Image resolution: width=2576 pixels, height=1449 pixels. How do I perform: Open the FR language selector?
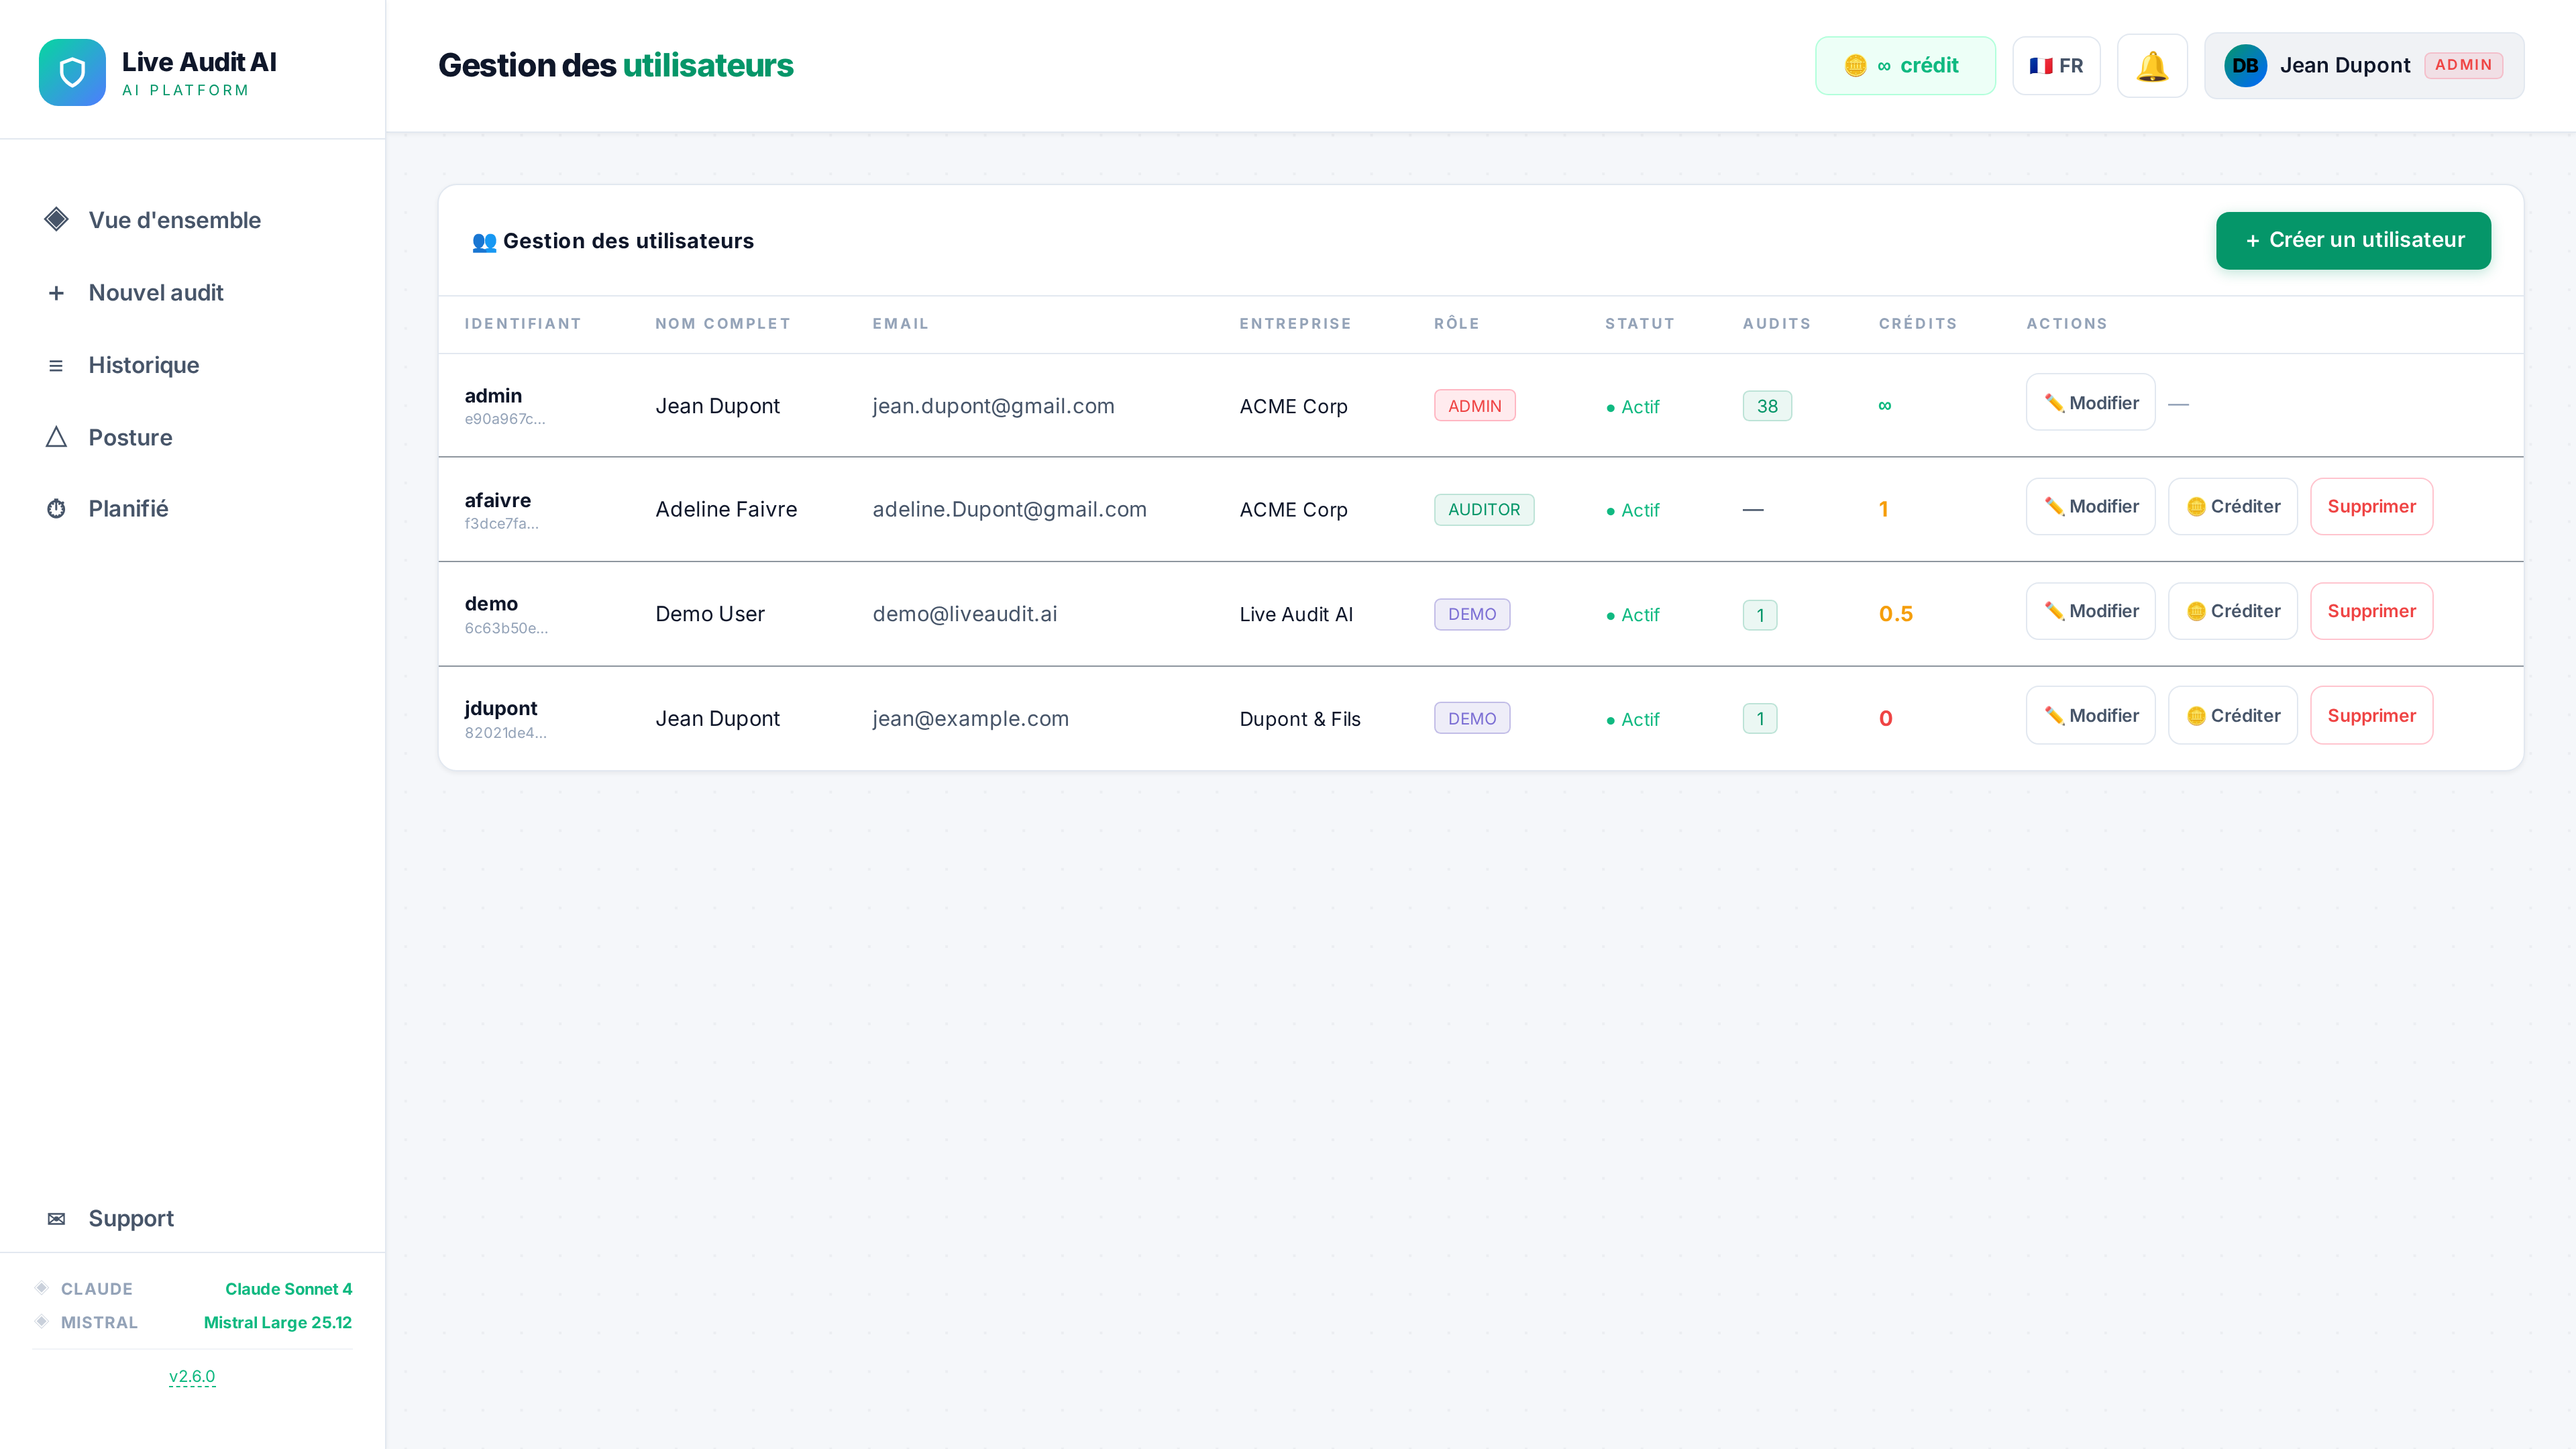click(x=2056, y=66)
